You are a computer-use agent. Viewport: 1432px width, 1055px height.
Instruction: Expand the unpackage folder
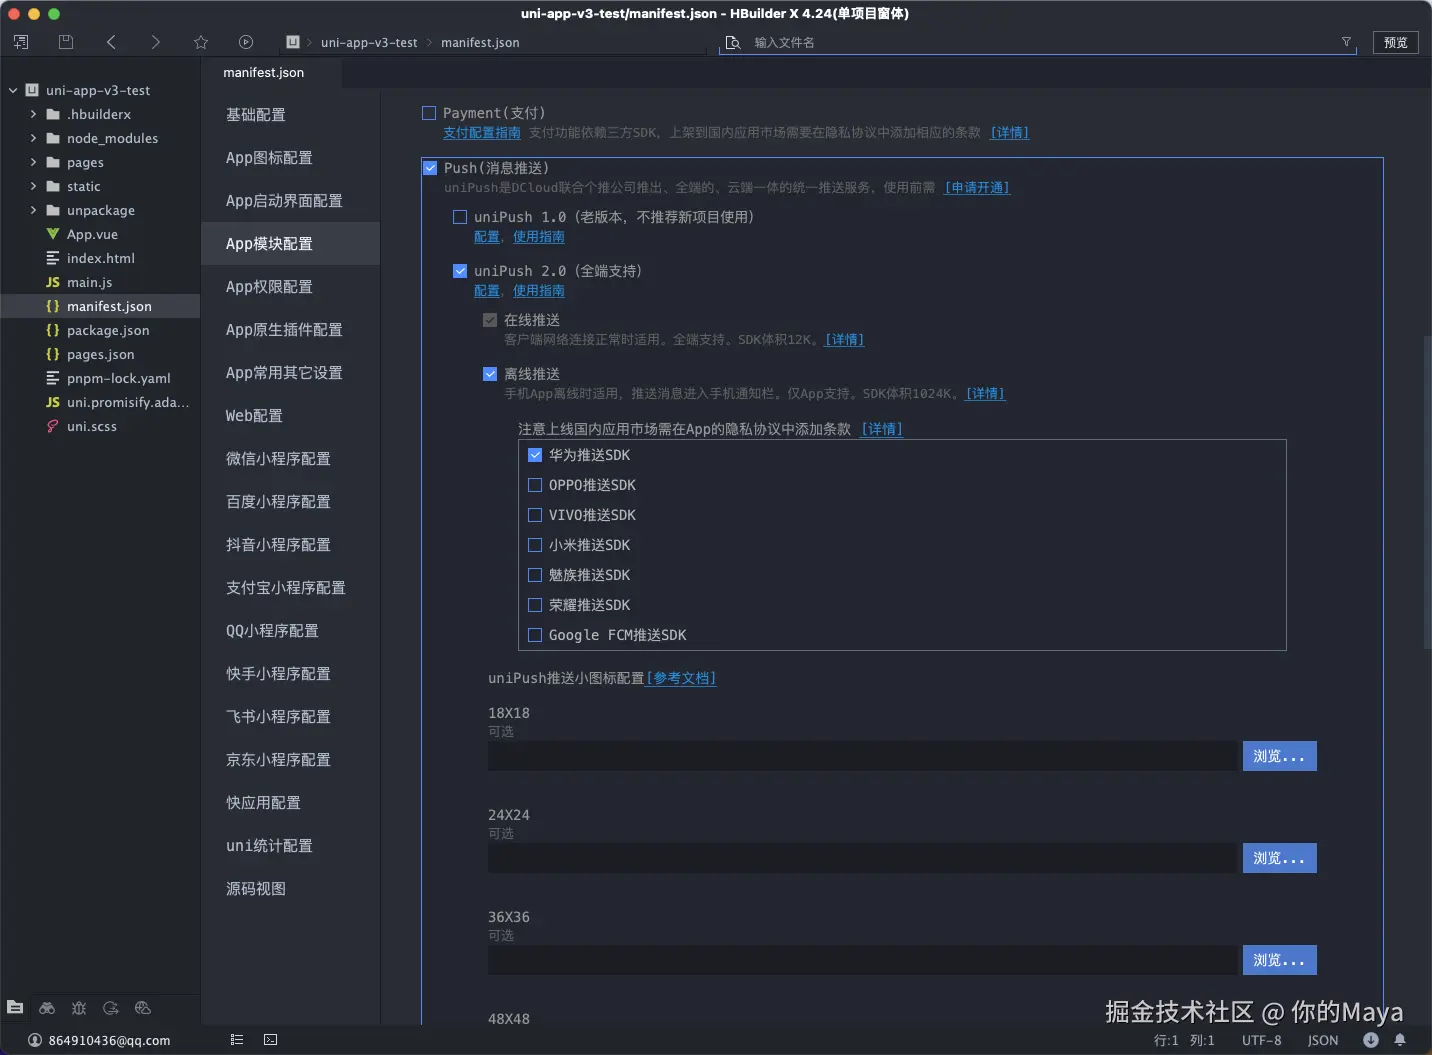[33, 210]
